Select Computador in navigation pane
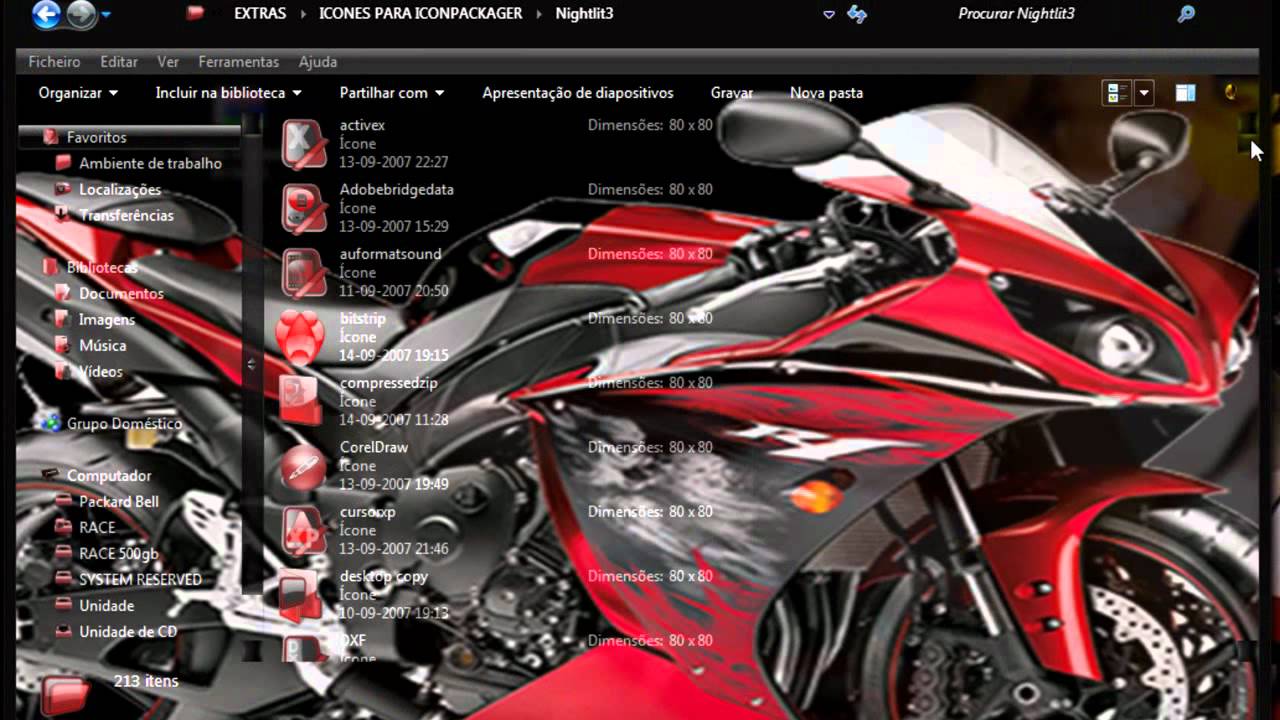This screenshot has width=1280, height=720. tap(109, 475)
